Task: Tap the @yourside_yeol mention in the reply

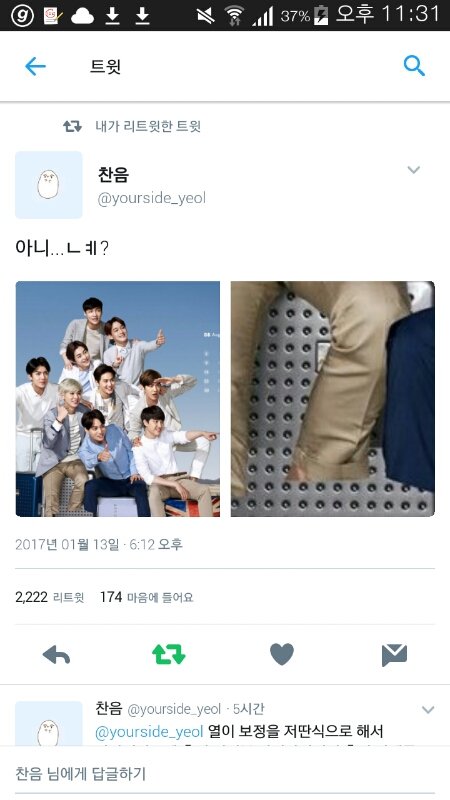Action: [149, 732]
